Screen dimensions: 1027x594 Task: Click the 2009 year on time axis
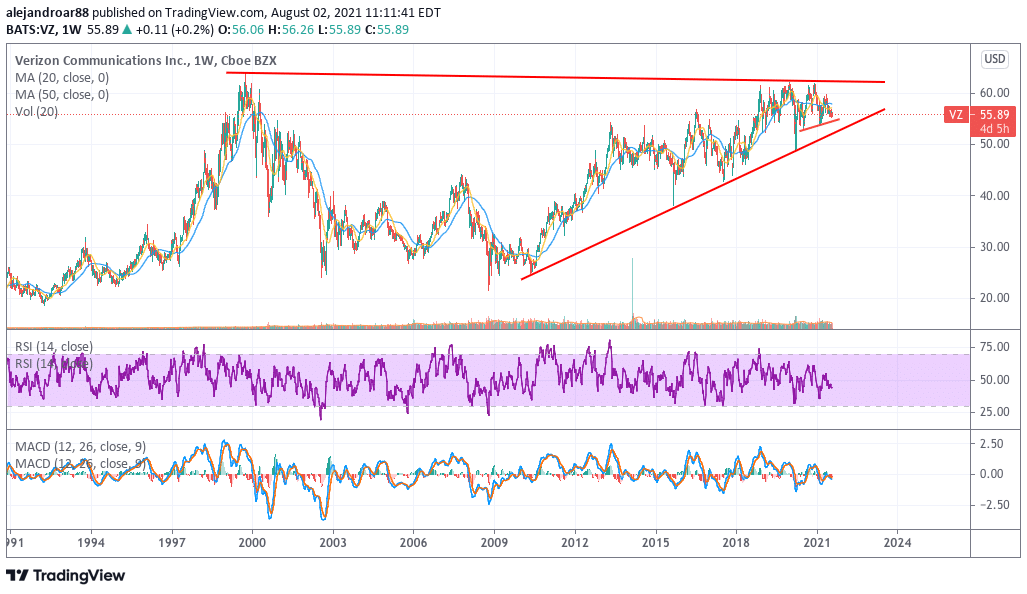pyautogui.click(x=495, y=542)
